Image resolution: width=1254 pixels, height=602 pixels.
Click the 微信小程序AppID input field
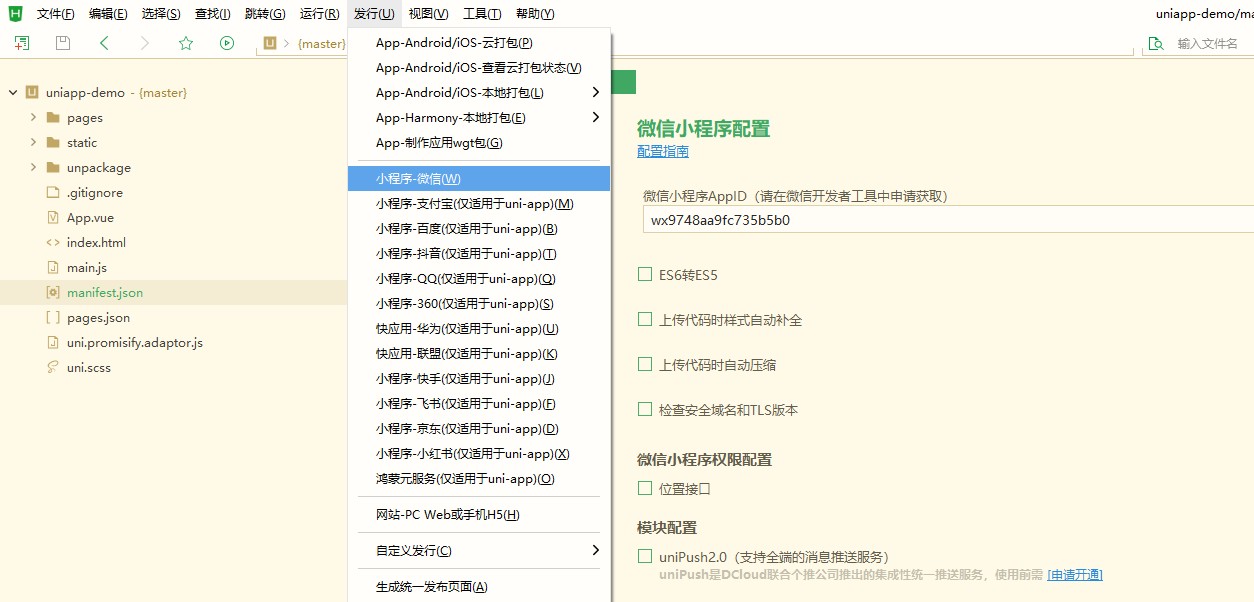947,220
